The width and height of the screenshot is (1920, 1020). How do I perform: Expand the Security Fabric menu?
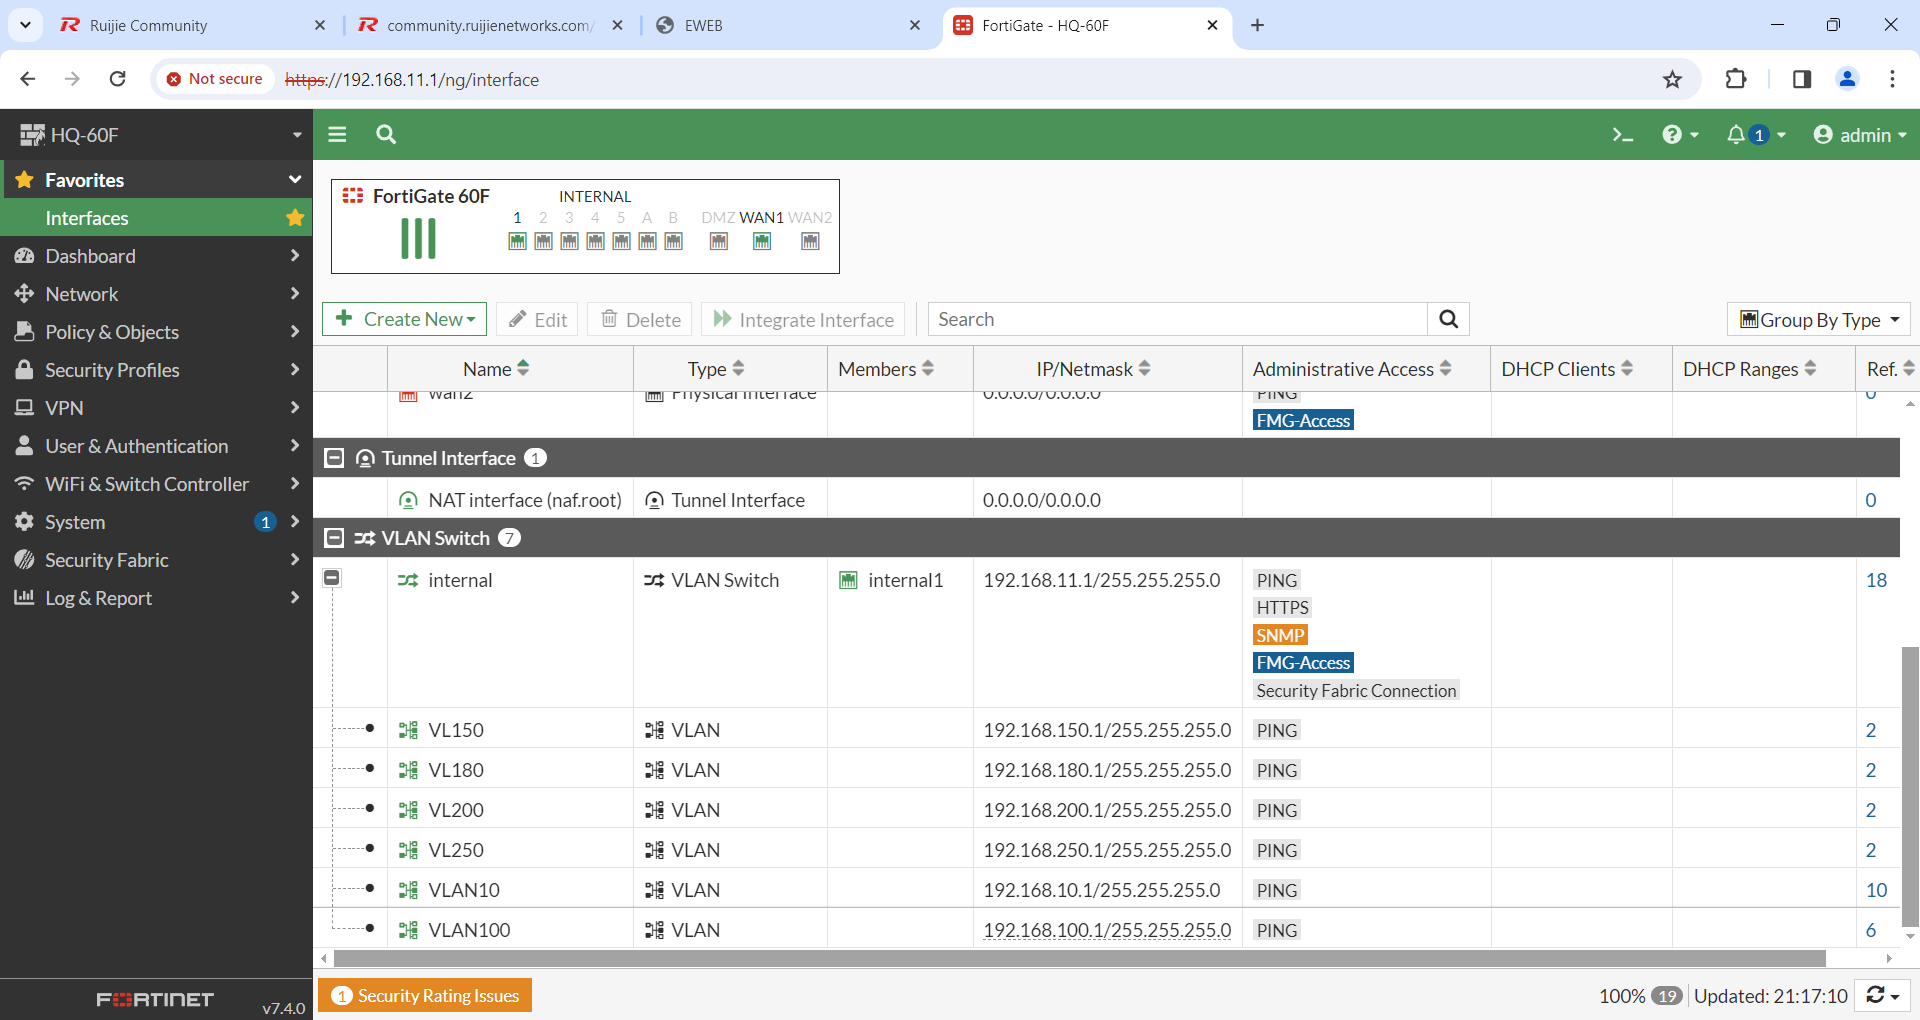pyautogui.click(x=156, y=560)
